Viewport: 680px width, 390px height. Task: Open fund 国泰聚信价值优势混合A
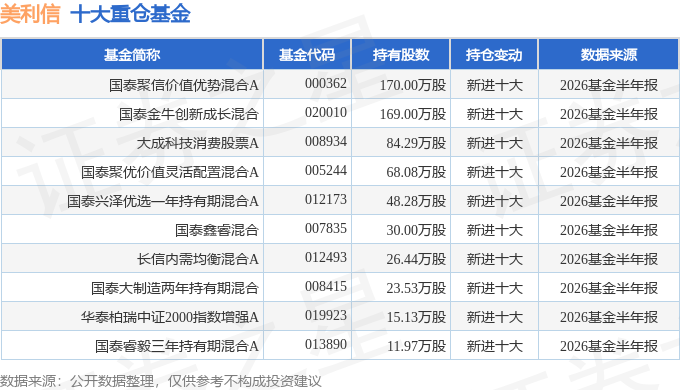tap(183, 85)
